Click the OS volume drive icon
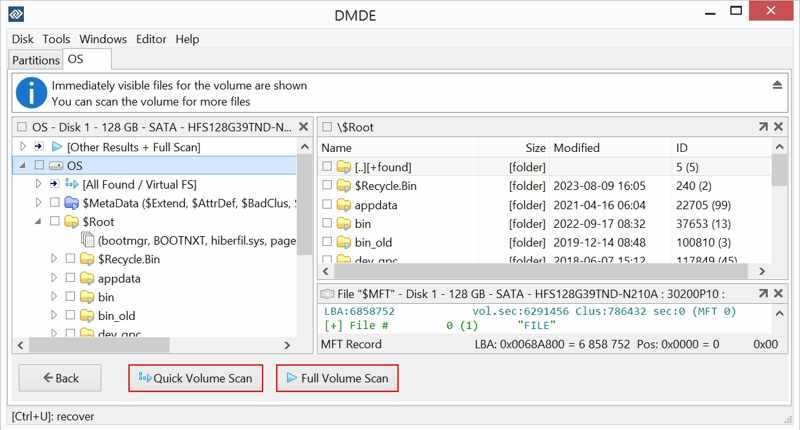The image size is (800, 430). [x=55, y=165]
